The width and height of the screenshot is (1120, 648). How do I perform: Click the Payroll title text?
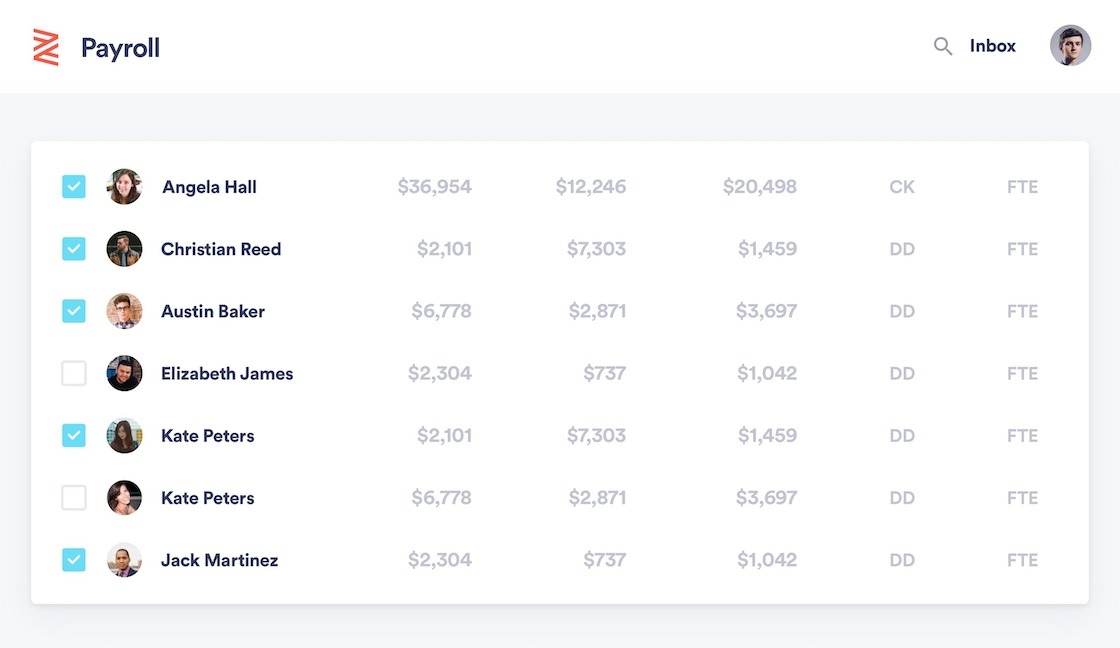pos(120,48)
